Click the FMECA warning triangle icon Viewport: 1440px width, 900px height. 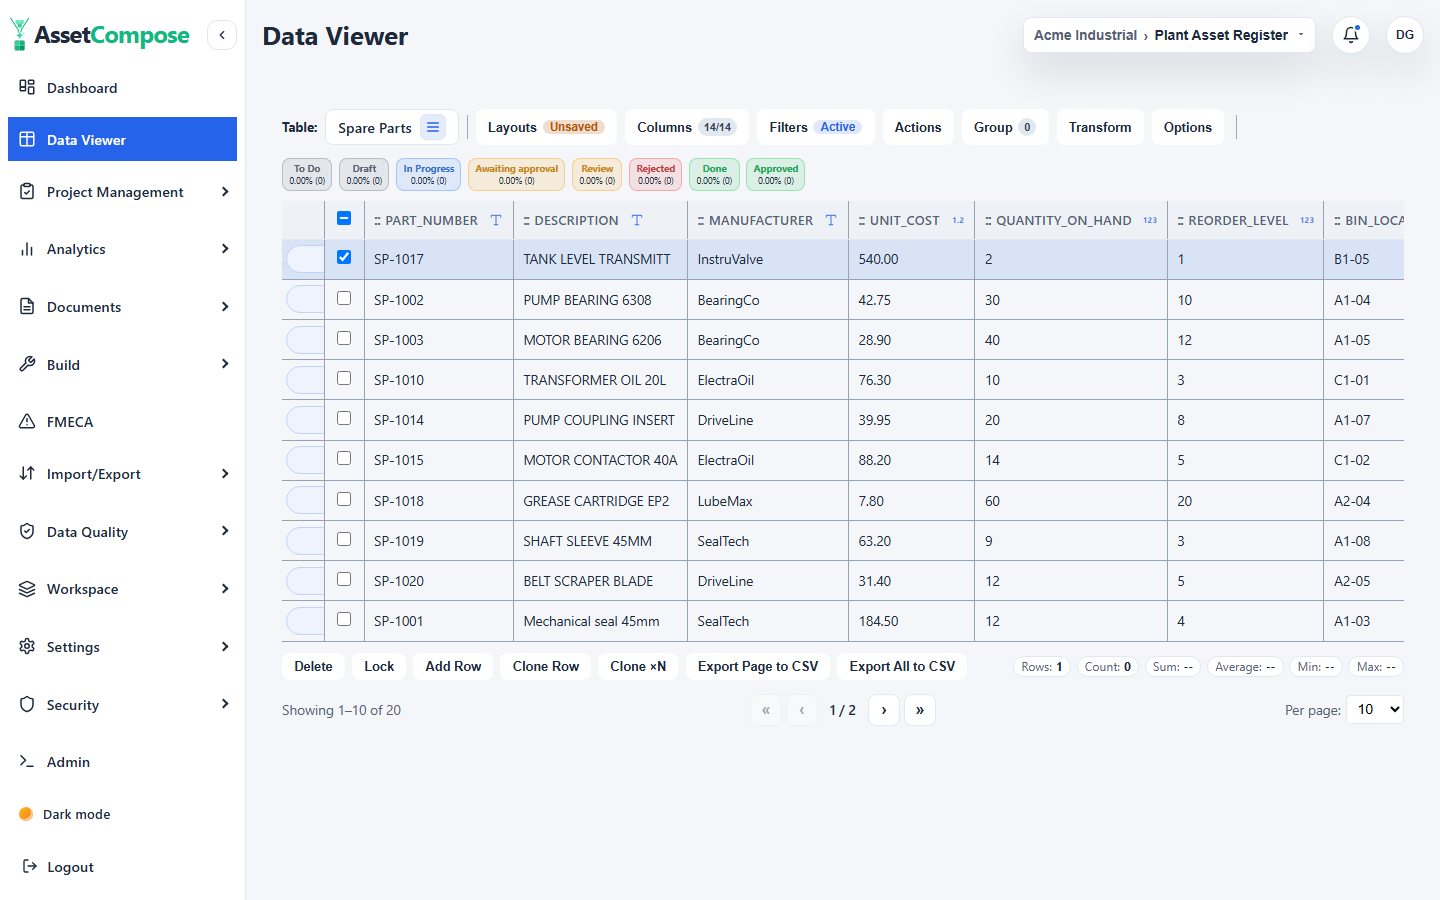coord(27,421)
